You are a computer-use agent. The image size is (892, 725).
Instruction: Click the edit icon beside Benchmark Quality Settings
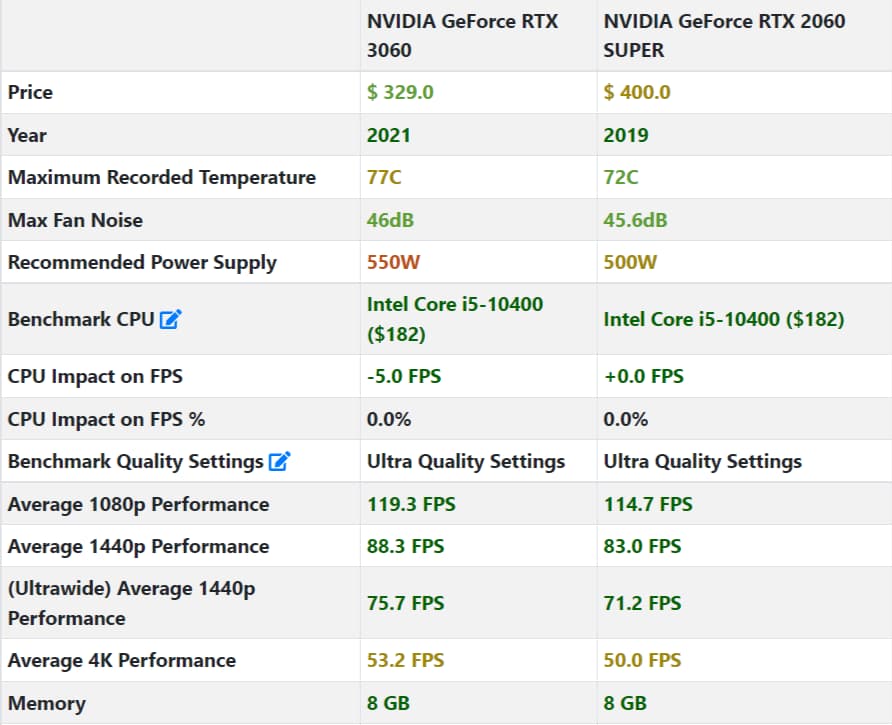point(280,462)
